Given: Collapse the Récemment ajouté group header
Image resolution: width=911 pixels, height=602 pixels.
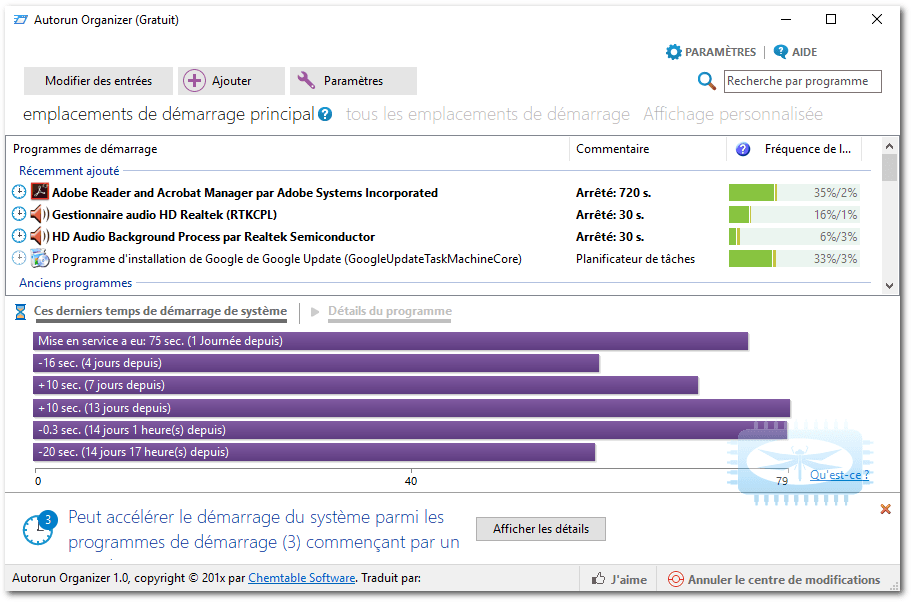Looking at the screenshot, I should pyautogui.click(x=69, y=171).
